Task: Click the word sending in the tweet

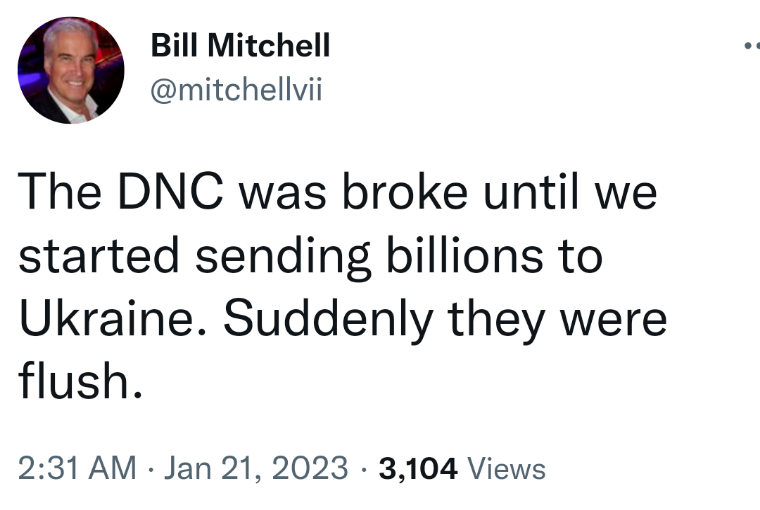Action: point(283,258)
